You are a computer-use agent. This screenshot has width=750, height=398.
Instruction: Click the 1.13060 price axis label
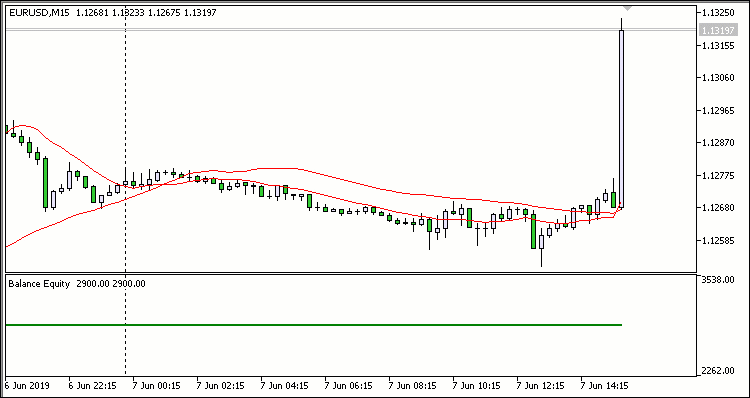(x=717, y=78)
